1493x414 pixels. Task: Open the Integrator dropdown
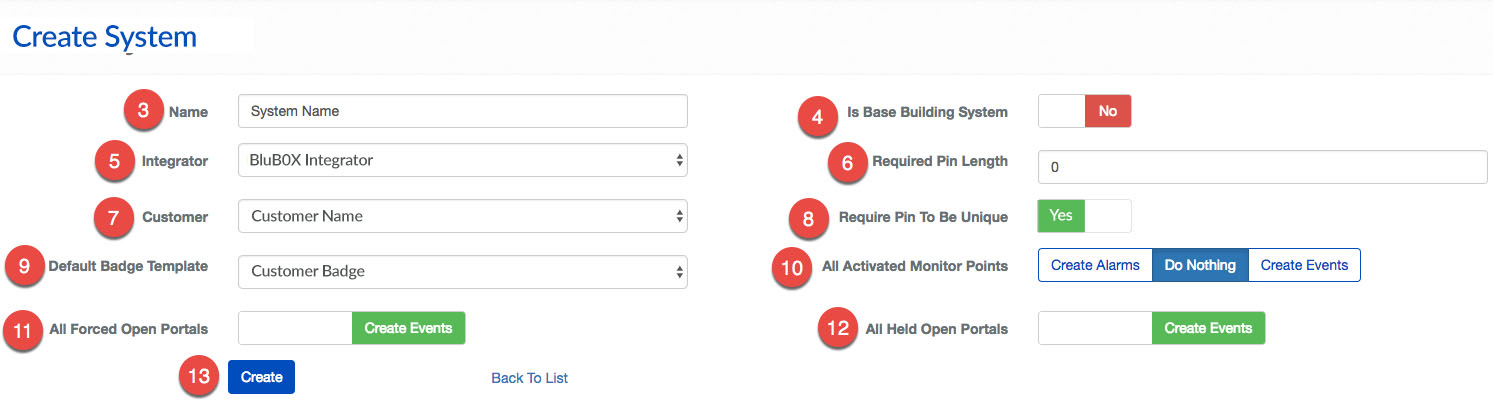coord(462,160)
